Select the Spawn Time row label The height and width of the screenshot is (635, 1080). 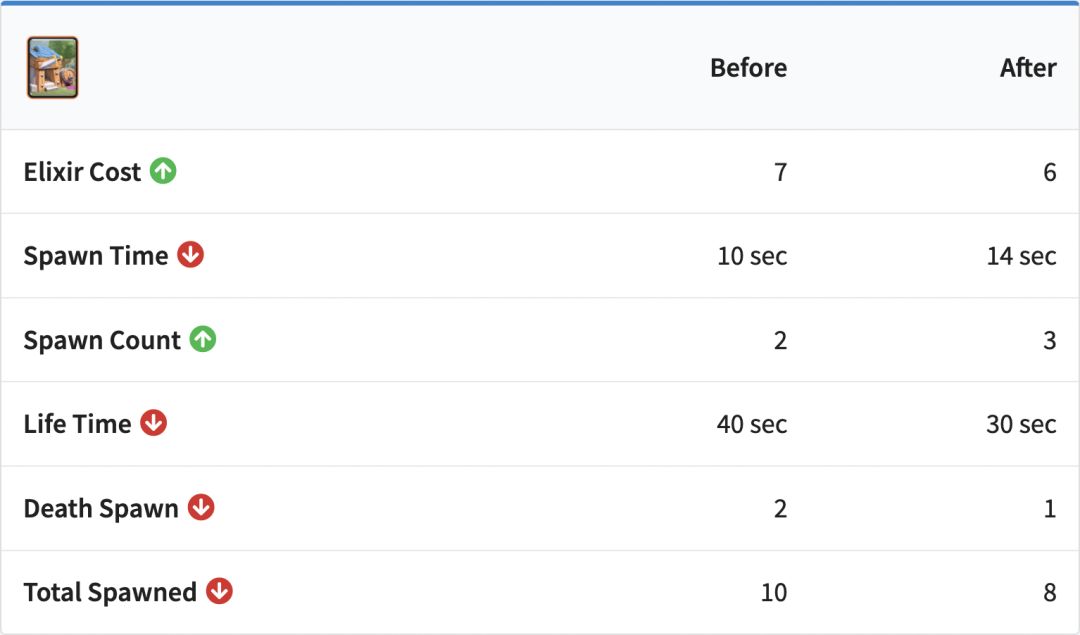point(96,256)
